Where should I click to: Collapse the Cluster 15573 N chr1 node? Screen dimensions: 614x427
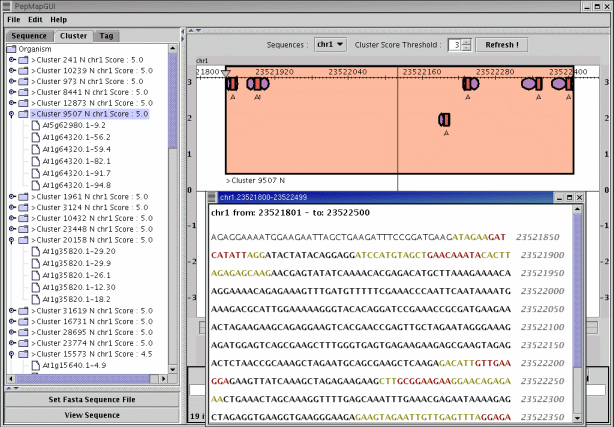tap(12, 354)
